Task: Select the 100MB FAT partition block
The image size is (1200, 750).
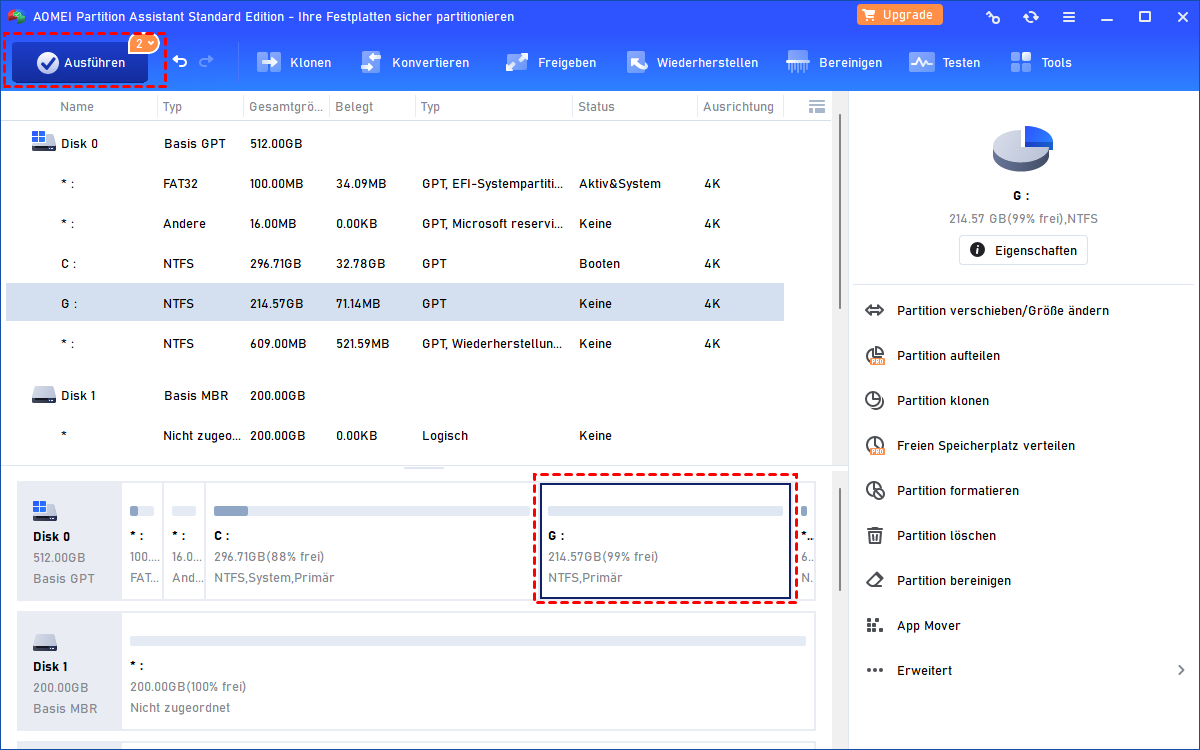Action: tap(142, 541)
